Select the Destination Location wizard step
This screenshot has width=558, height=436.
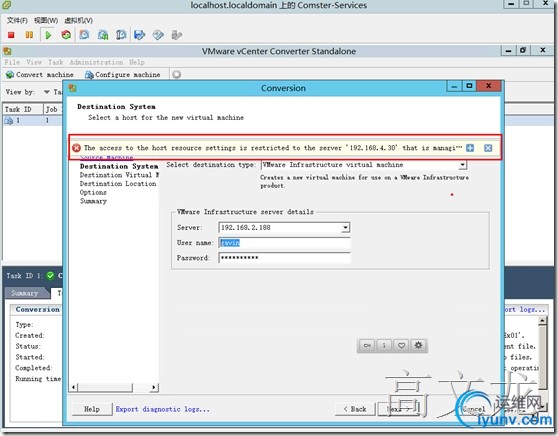pyautogui.click(x=118, y=184)
